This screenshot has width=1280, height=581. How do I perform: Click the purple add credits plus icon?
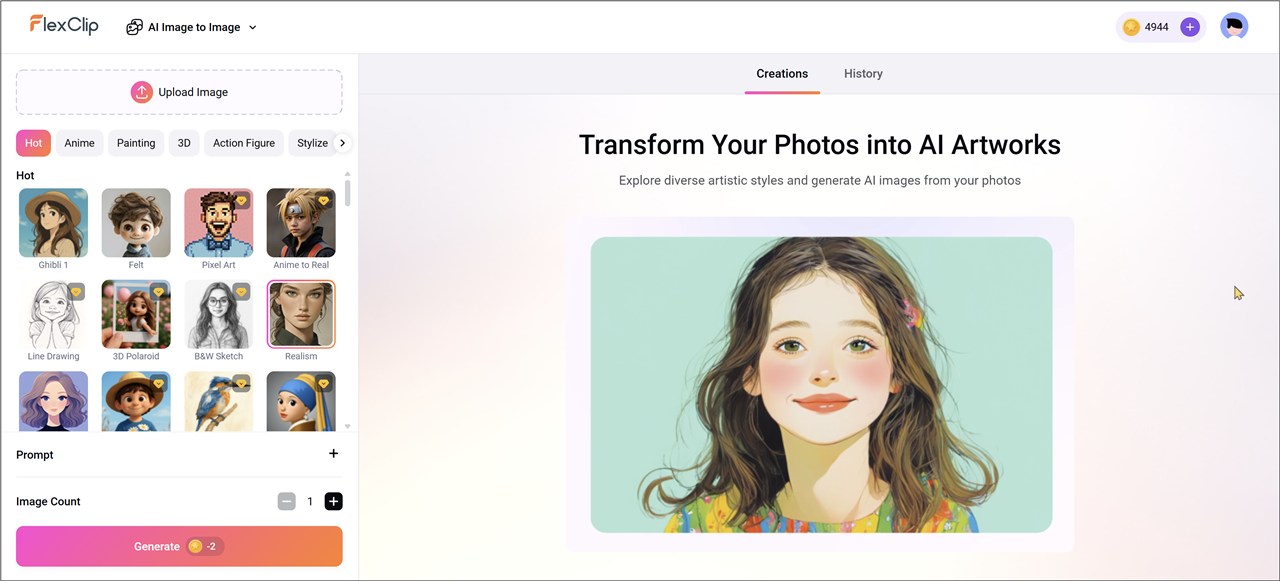[x=1189, y=27]
